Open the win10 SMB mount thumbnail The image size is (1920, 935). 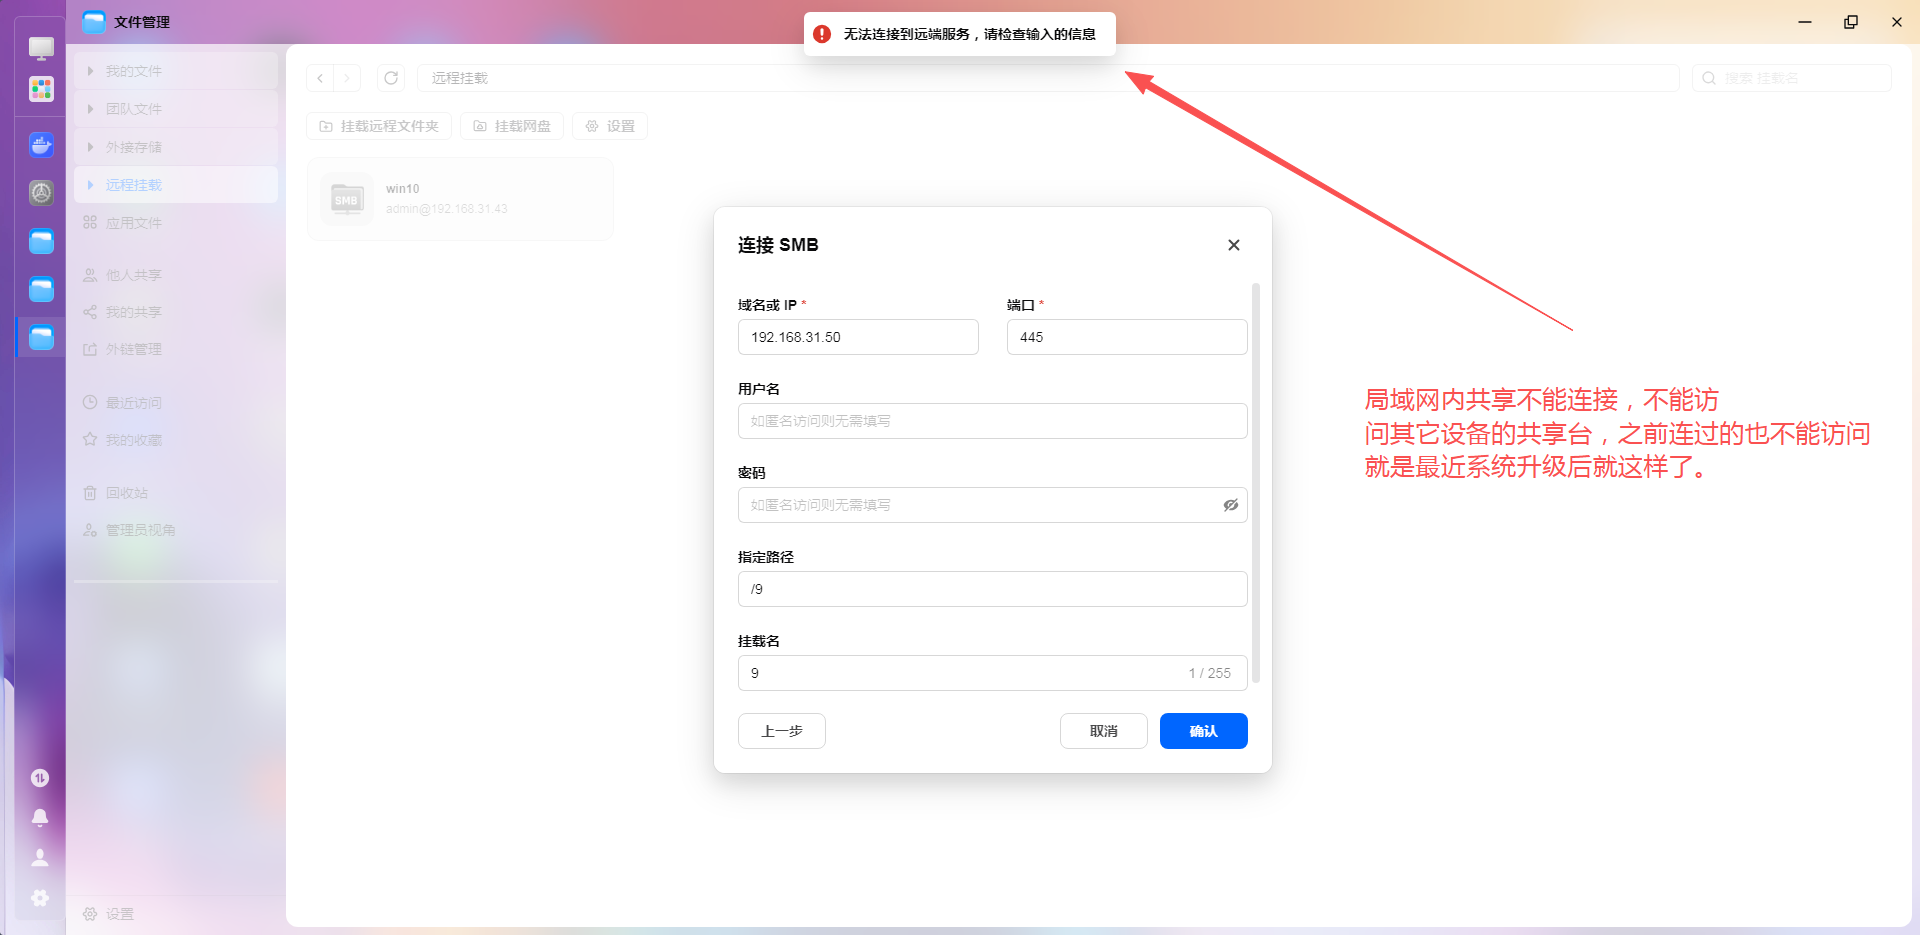point(346,199)
